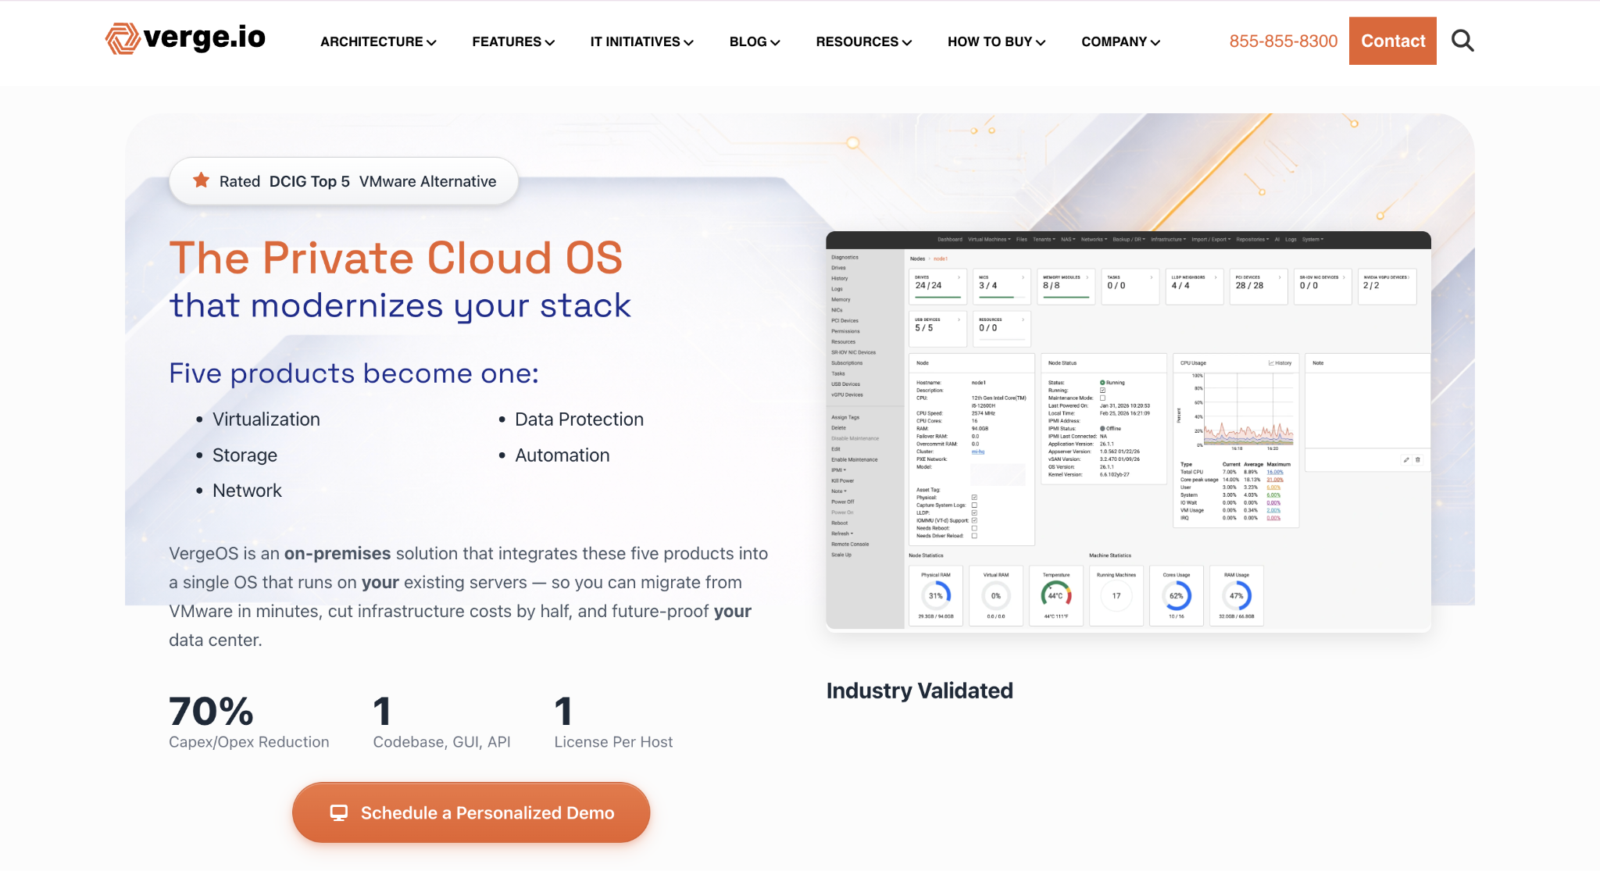The width and height of the screenshot is (1600, 871).
Task: Select Enable Maintenance in the preview sidebar
Action: [x=855, y=460]
